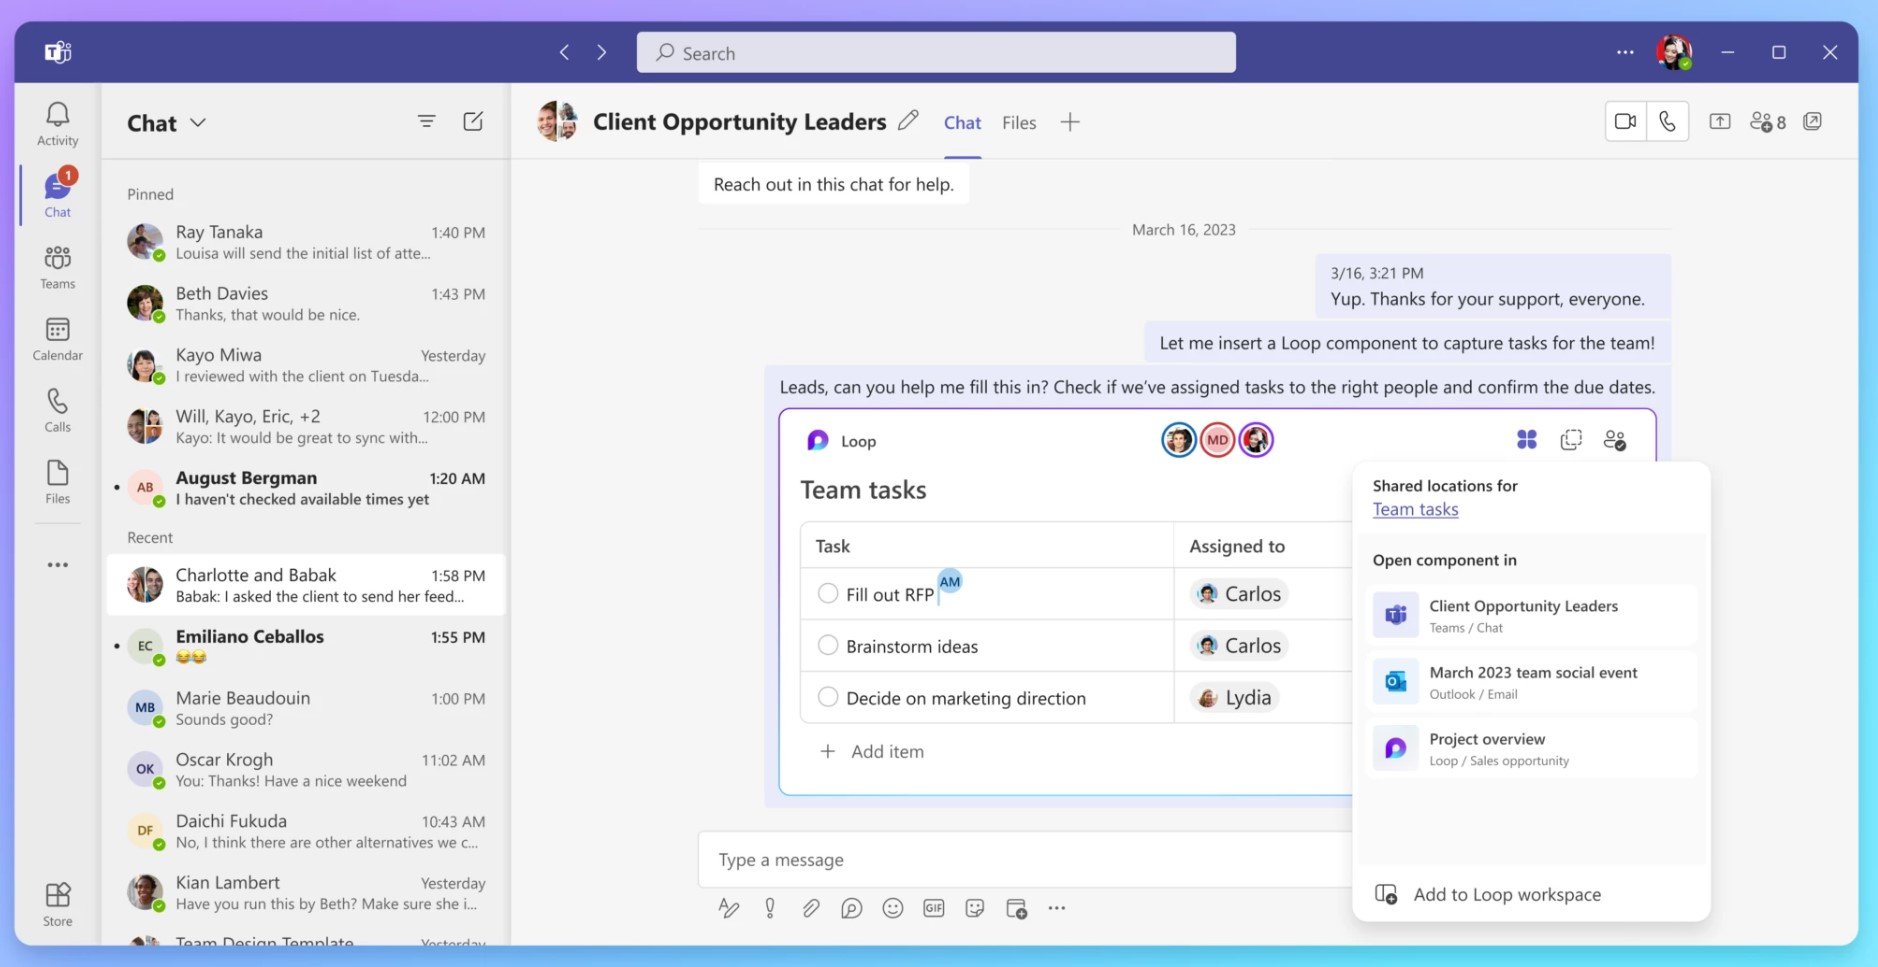Open Calls from the sidebar
Viewport: 1878px width, 967px height.
(x=57, y=411)
